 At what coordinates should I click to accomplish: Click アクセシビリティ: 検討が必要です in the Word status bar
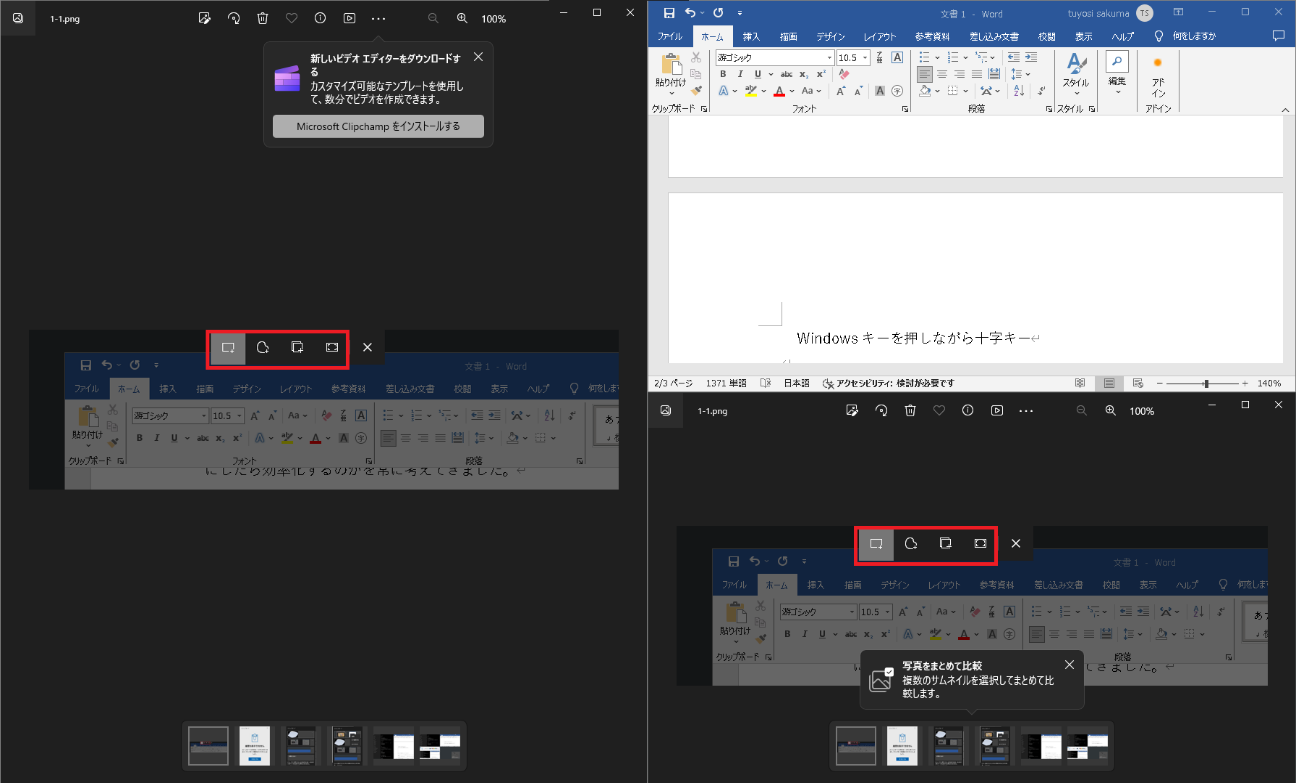coord(887,383)
